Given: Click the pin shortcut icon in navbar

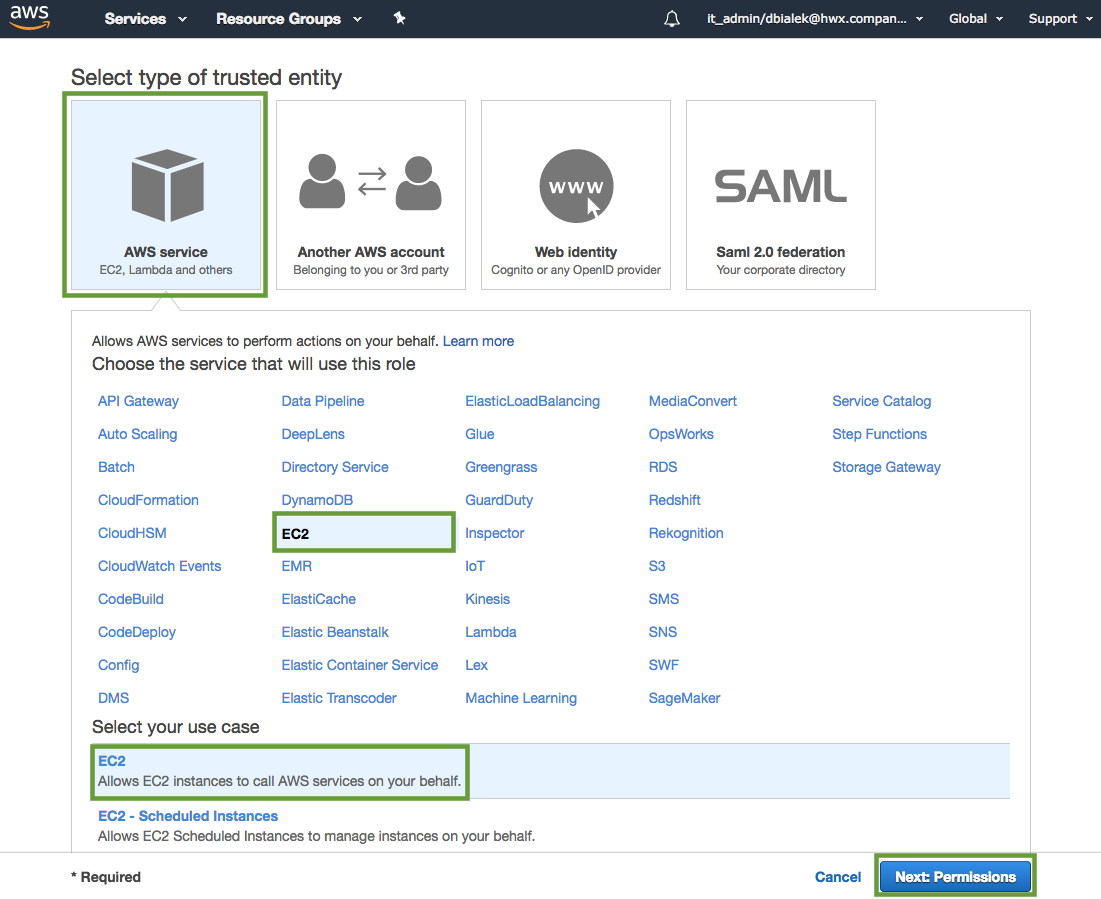Looking at the screenshot, I should coord(399,19).
